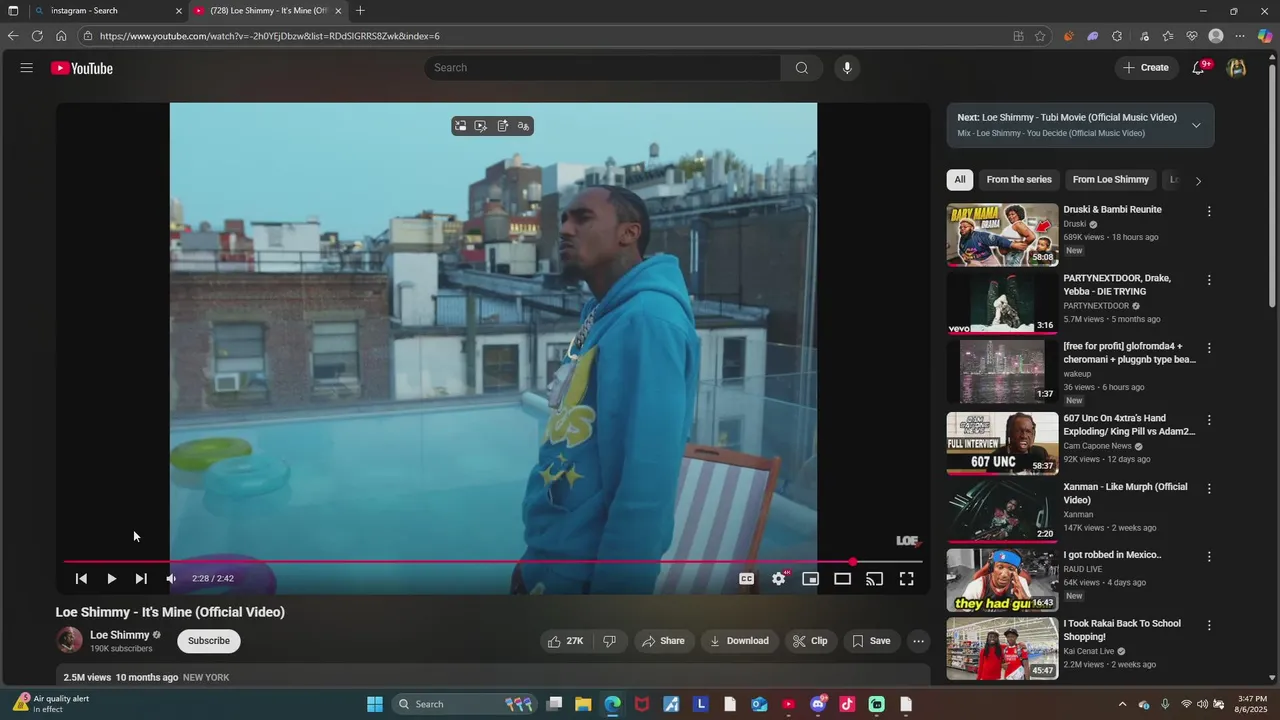This screenshot has height=720, width=1280.
Task: Open the YouTube account avatar menu
Action: point(1237,68)
